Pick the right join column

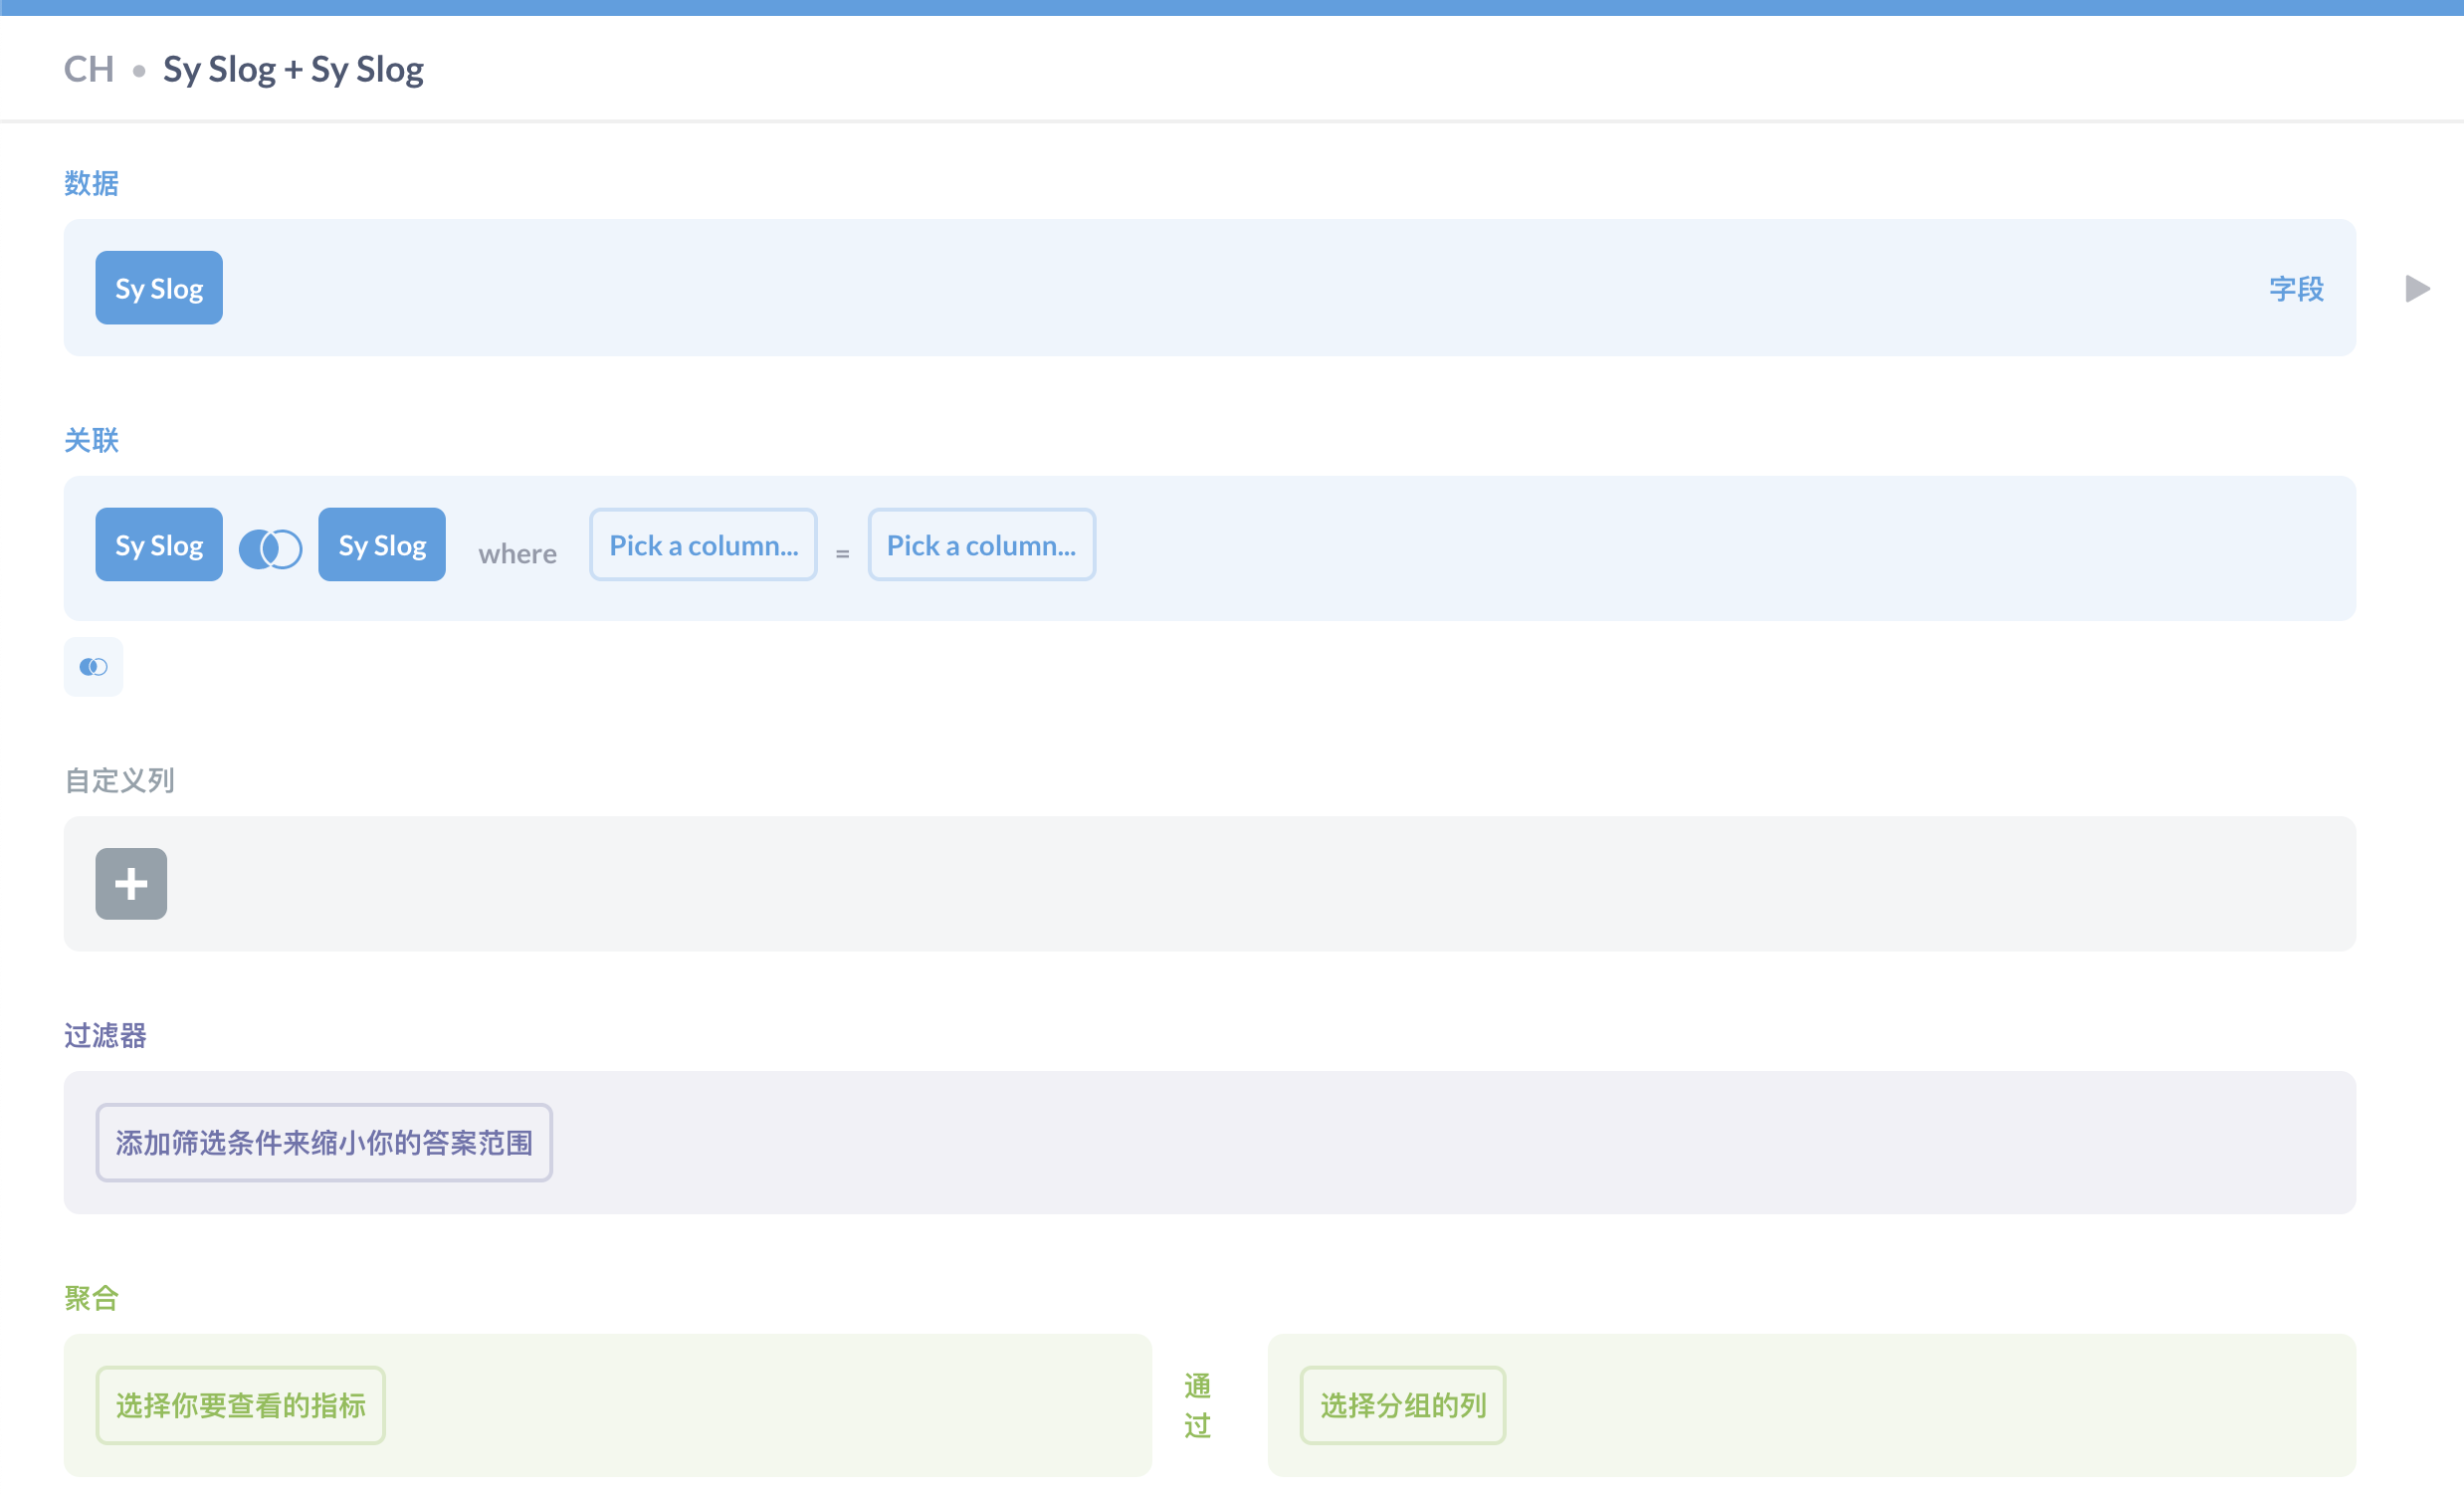(981, 545)
